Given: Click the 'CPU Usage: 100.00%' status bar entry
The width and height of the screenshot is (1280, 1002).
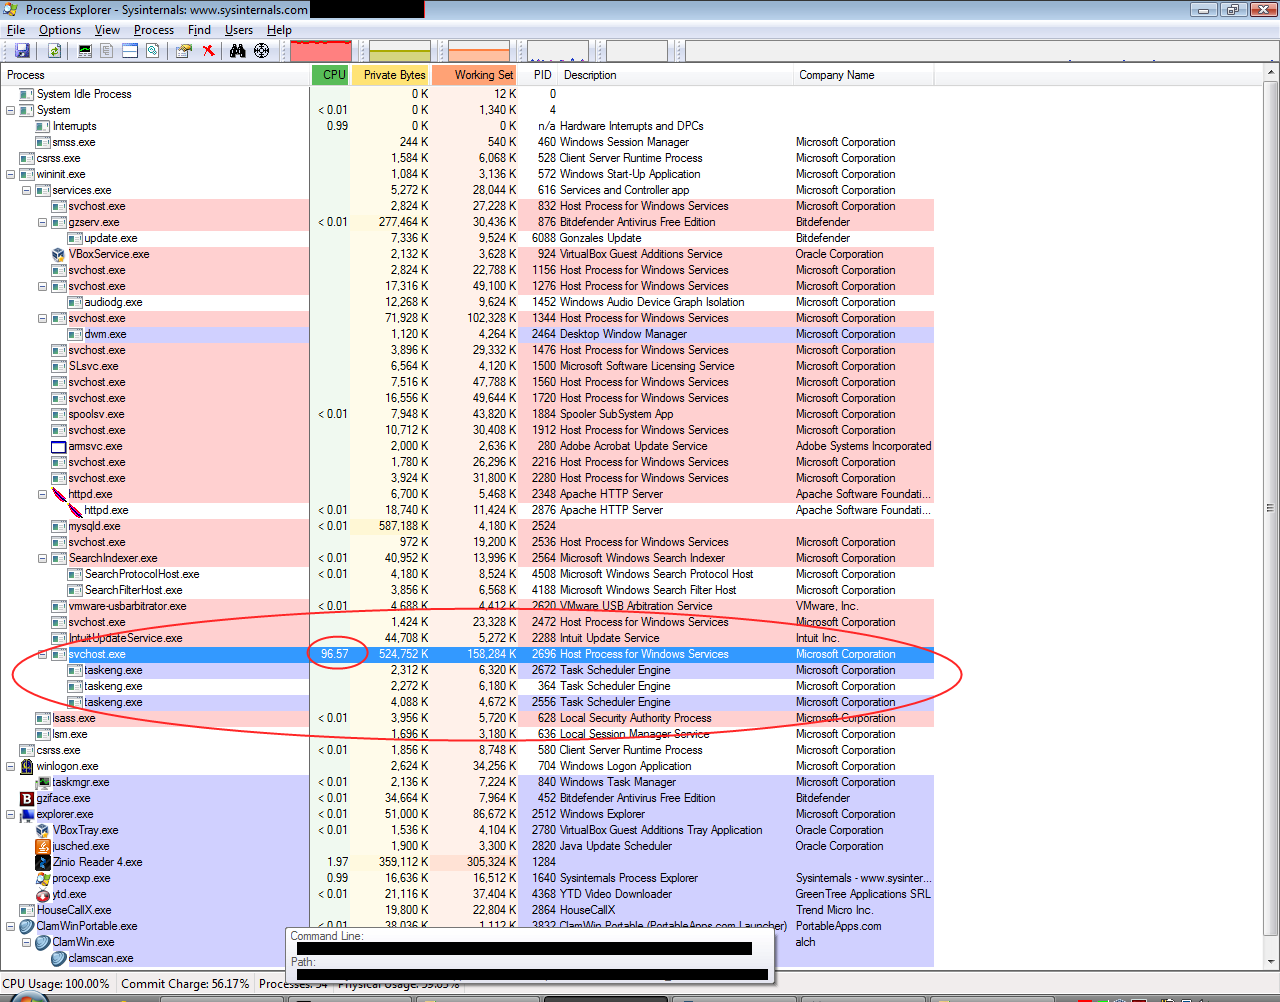Looking at the screenshot, I should click(x=56, y=984).
